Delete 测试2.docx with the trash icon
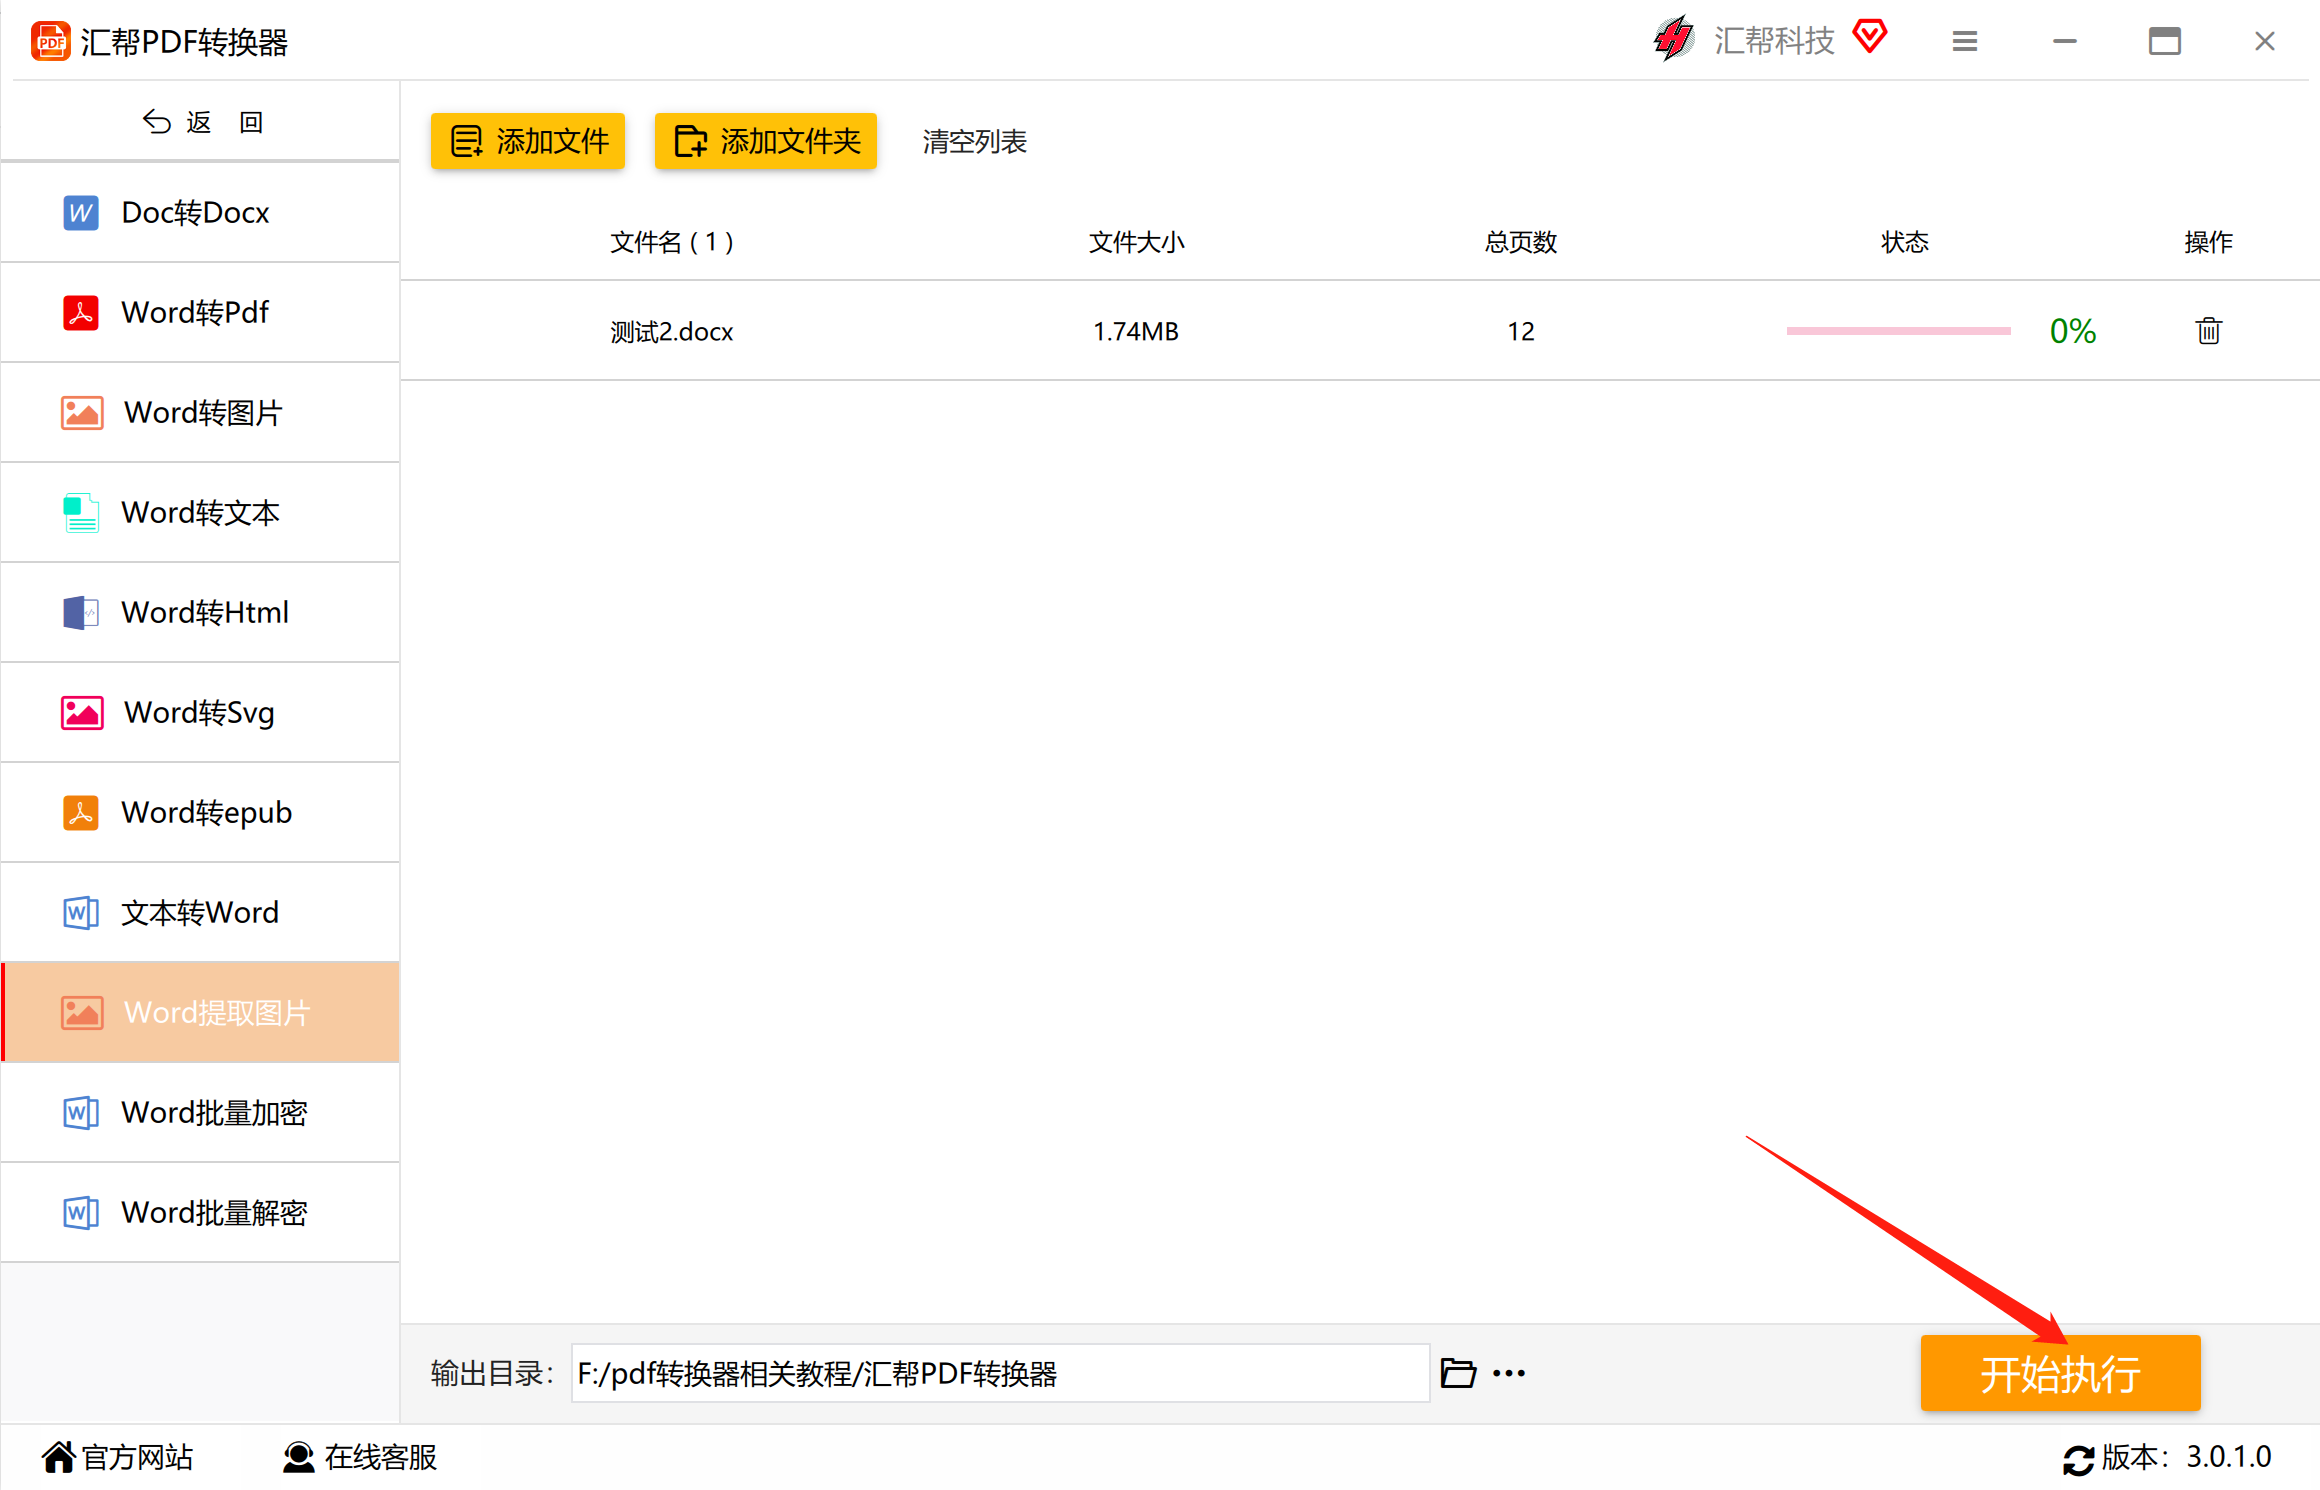The width and height of the screenshot is (2320, 1490). pos(2208,331)
